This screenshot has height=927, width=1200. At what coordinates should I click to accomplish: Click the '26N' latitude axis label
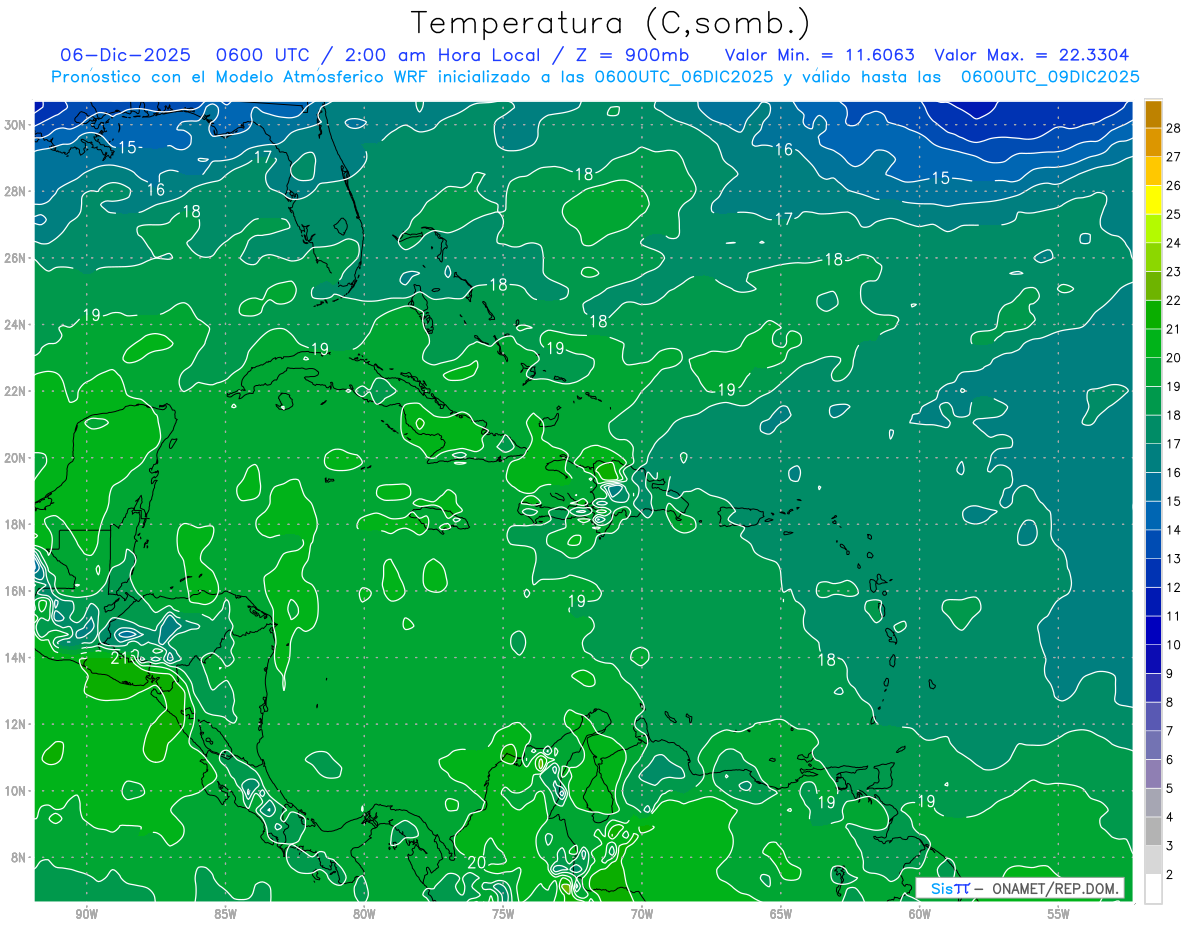tap(17, 258)
